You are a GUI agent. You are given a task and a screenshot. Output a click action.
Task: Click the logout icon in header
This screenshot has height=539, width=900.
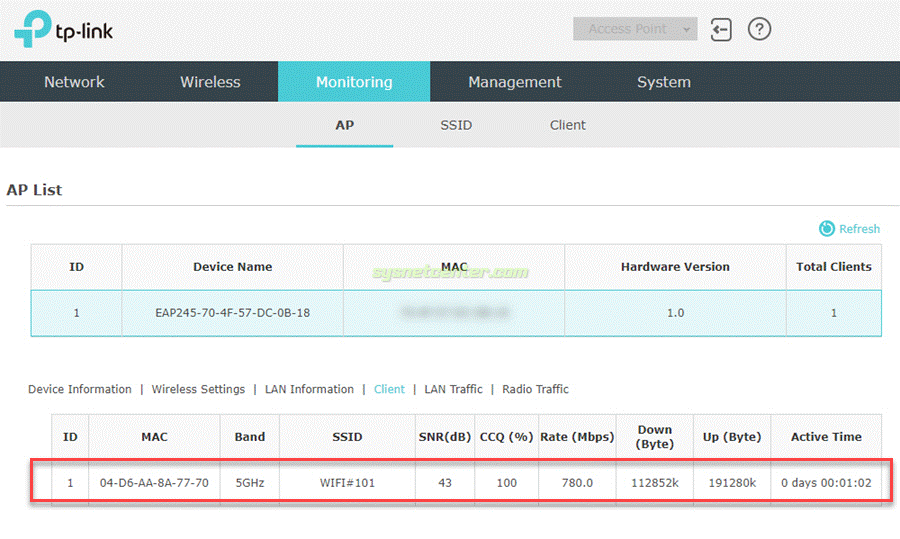(721, 30)
